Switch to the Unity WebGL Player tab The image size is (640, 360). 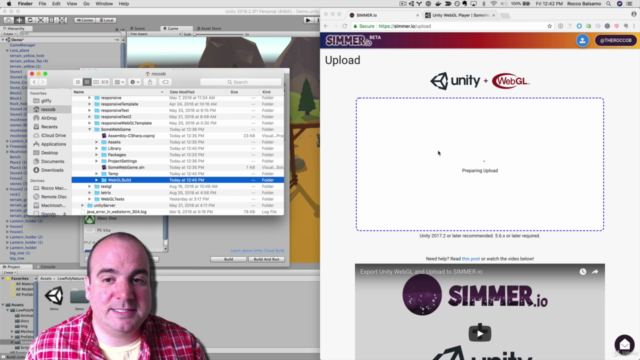coord(459,15)
